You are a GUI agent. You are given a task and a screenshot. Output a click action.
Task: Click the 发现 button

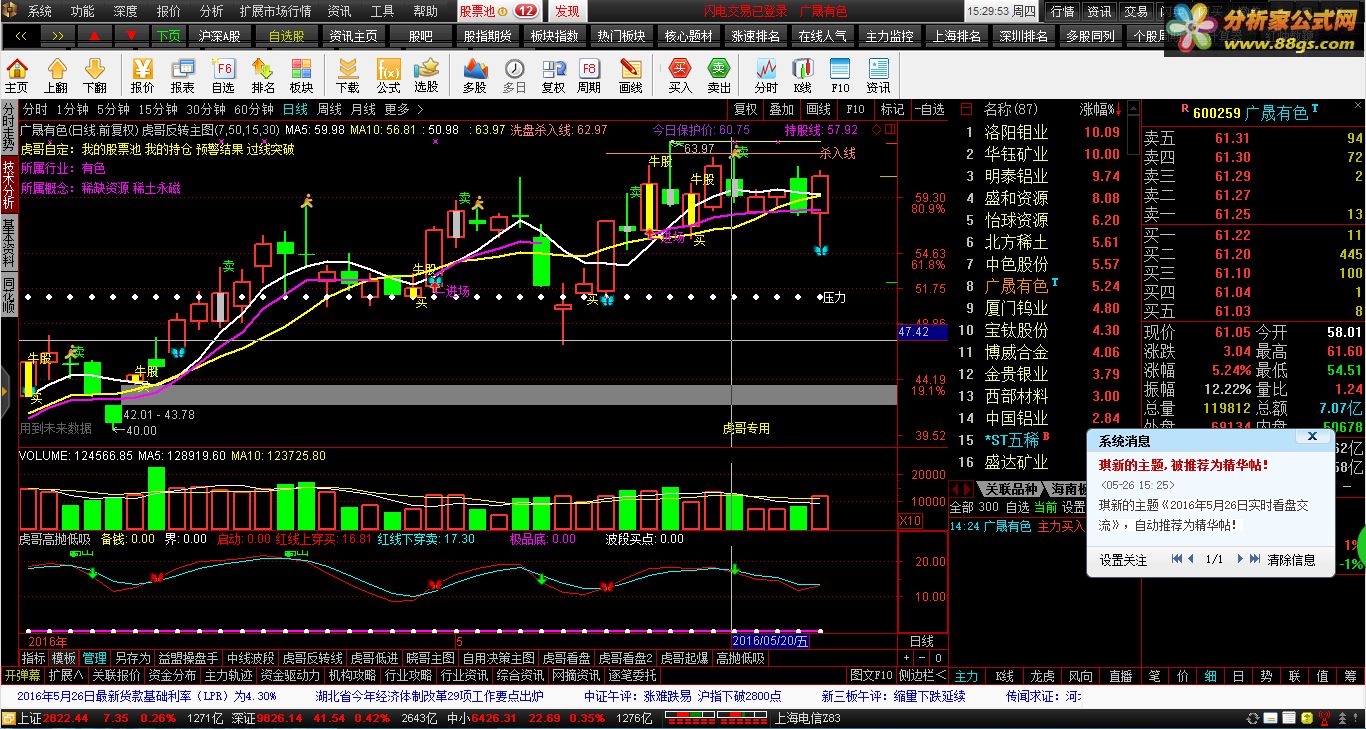(567, 11)
